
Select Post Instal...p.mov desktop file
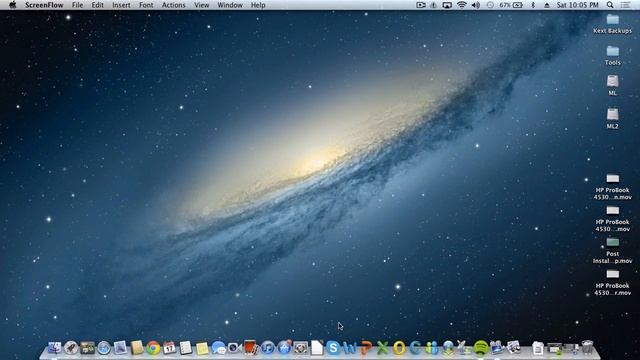coord(612,251)
